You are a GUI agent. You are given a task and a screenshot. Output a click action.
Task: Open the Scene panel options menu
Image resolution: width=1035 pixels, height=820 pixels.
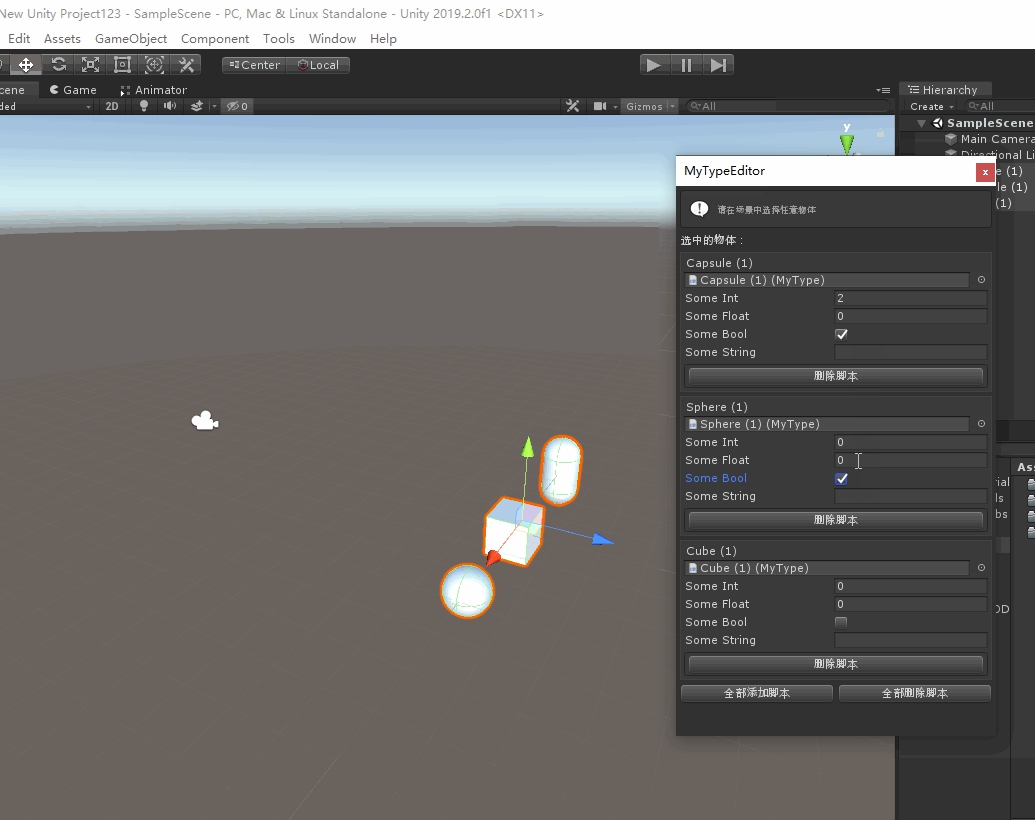point(883,90)
